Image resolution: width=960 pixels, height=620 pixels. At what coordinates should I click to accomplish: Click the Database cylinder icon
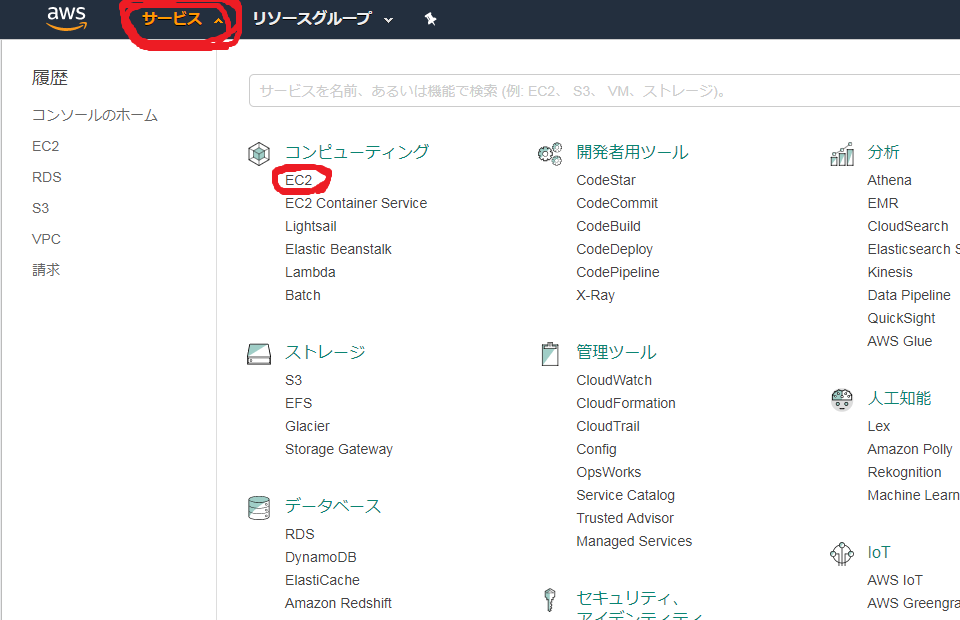click(x=259, y=507)
